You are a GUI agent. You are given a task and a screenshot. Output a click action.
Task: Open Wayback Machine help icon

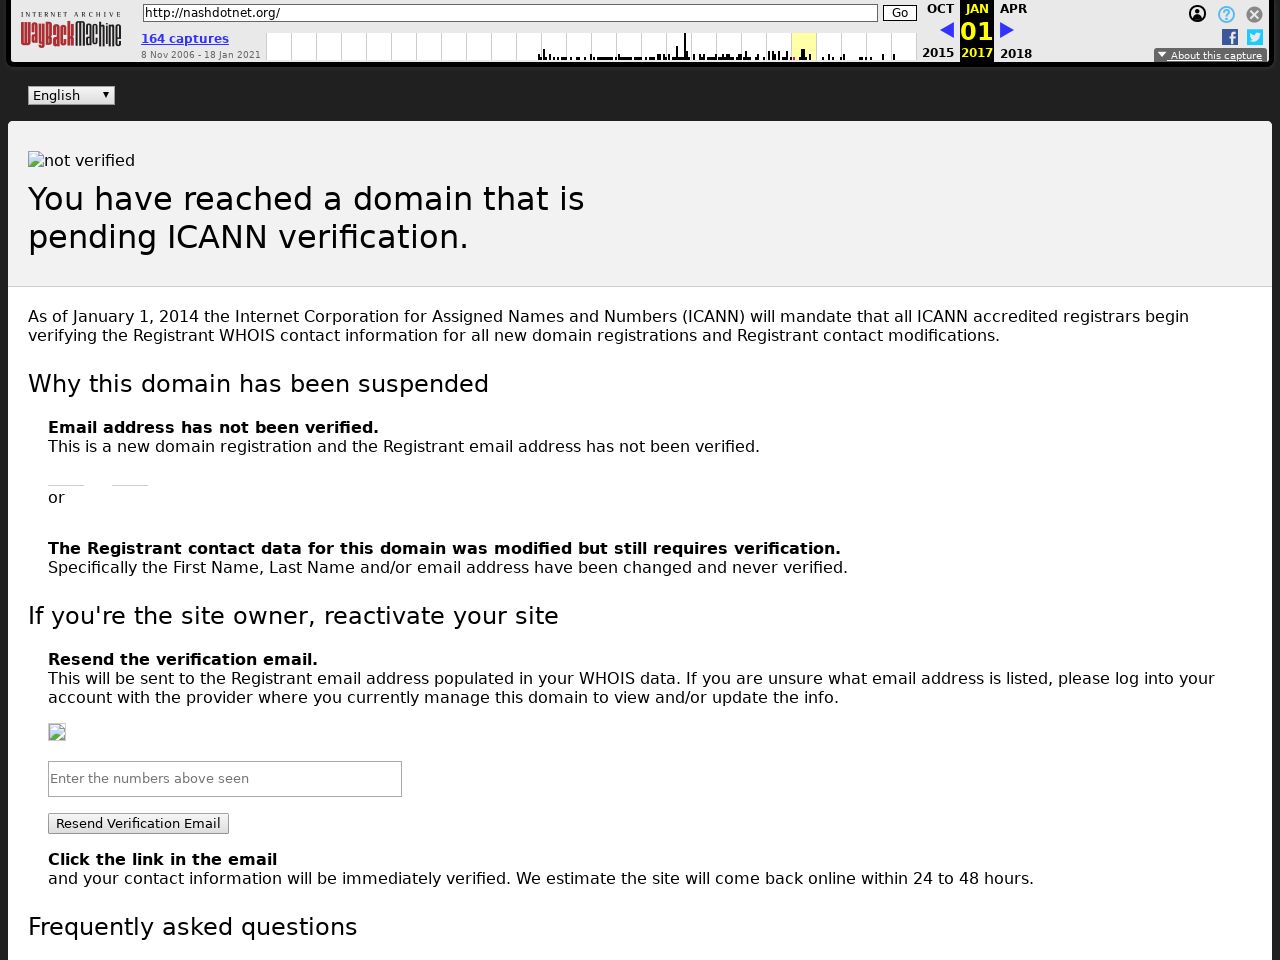pos(1226,14)
